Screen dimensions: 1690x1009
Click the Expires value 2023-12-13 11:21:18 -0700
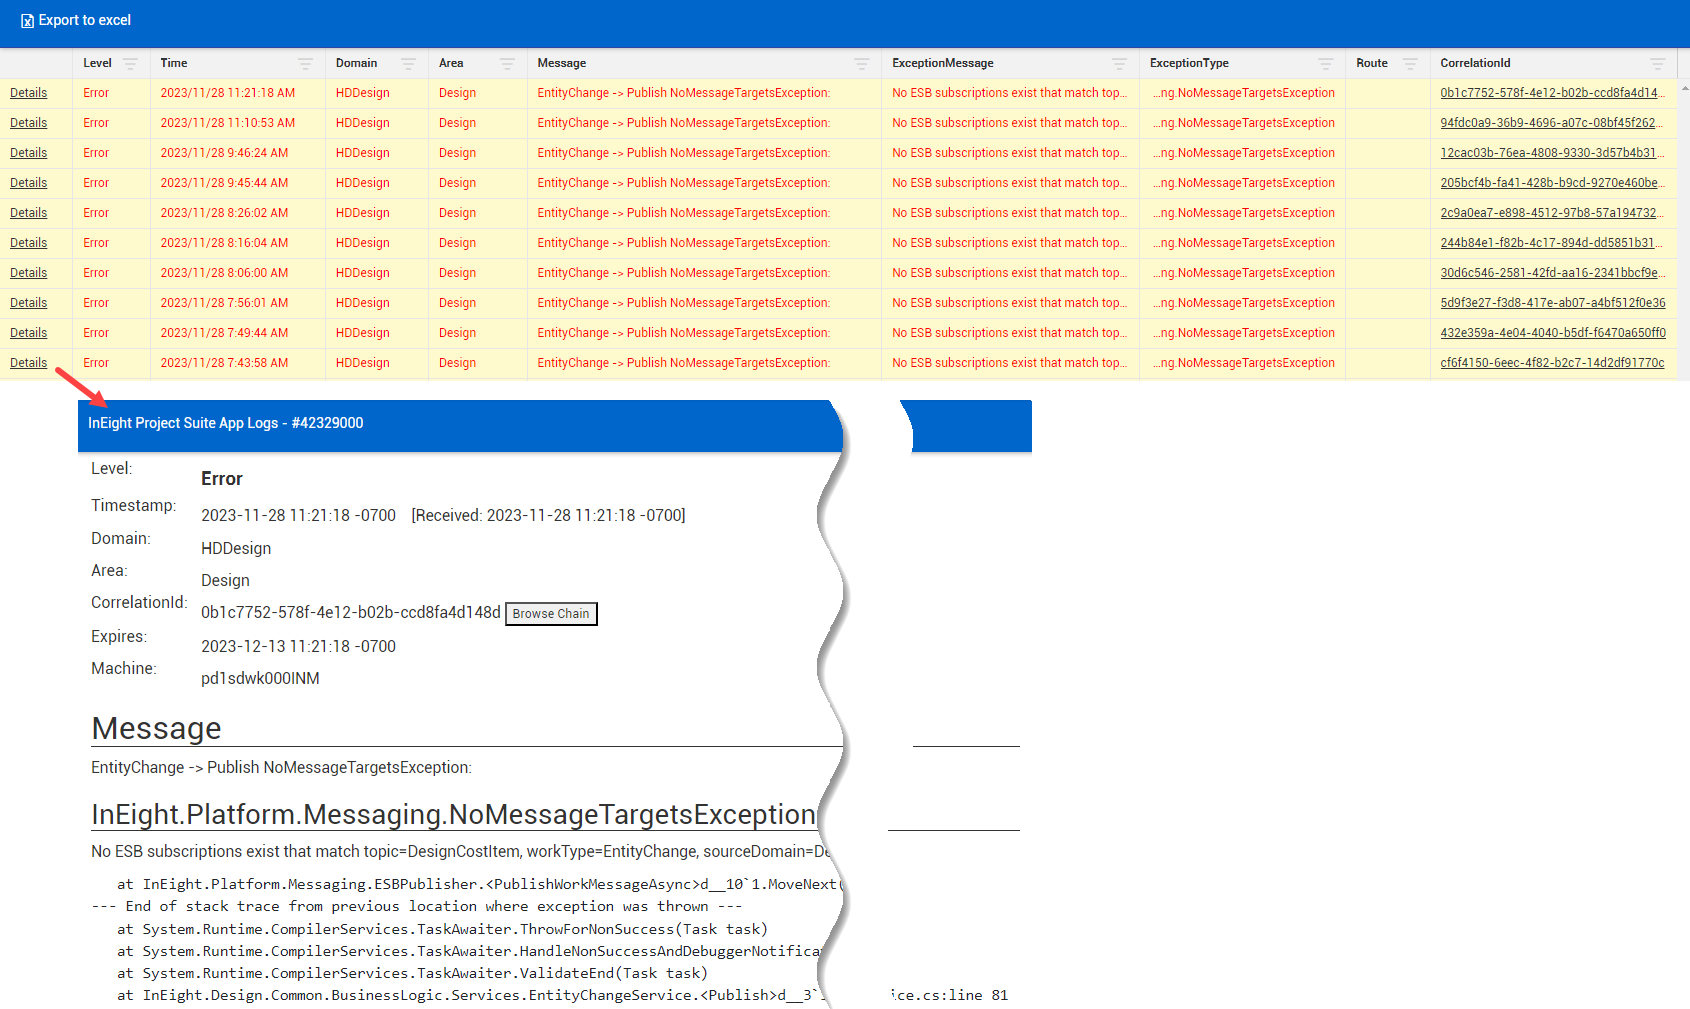(x=298, y=646)
